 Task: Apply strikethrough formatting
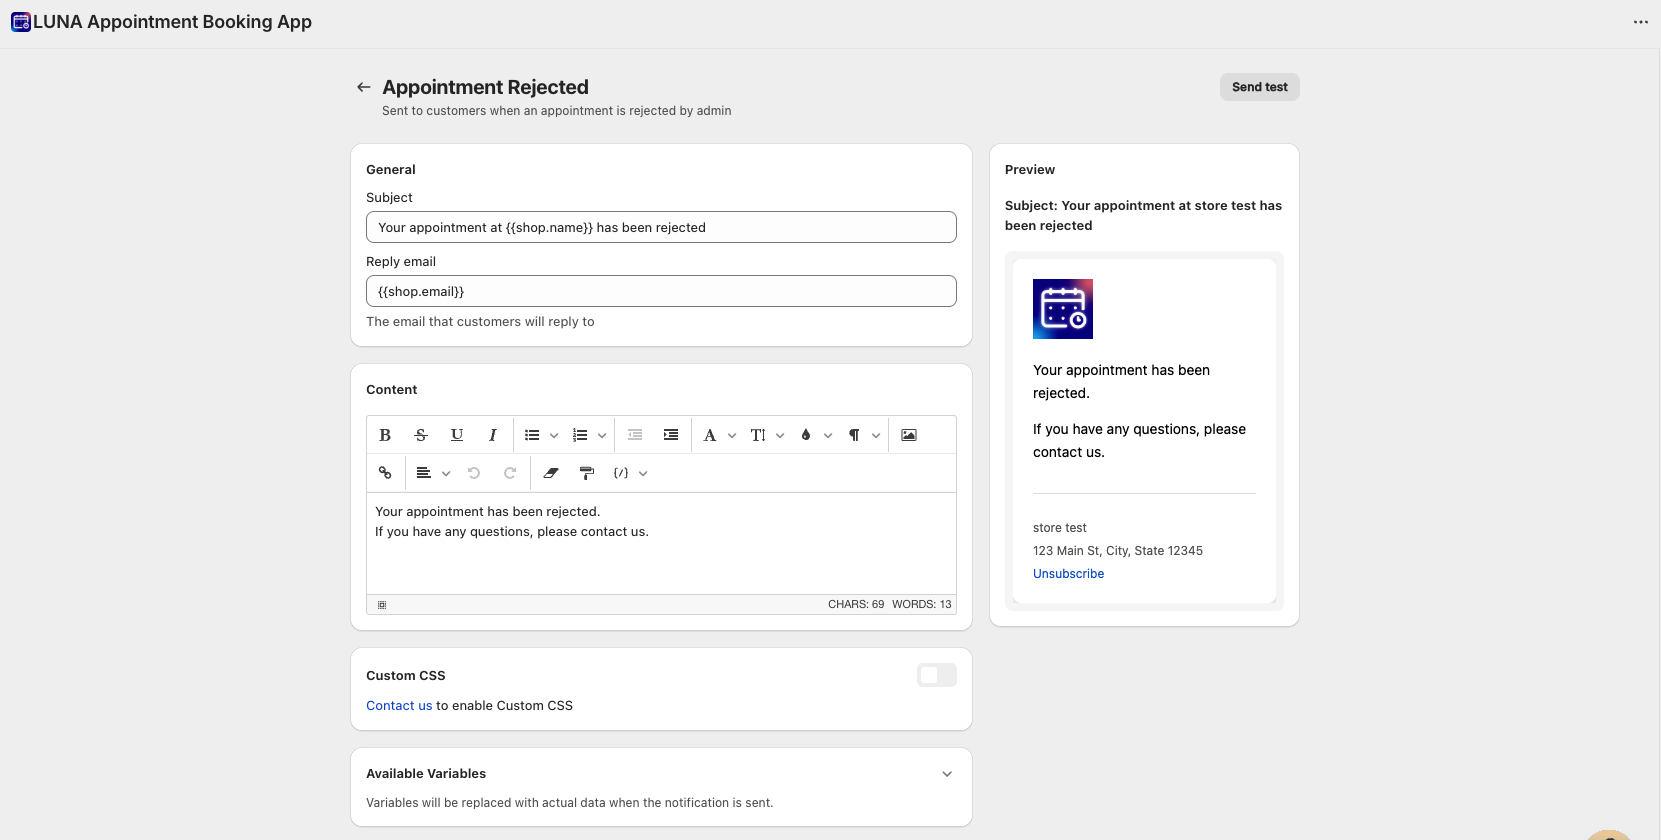coord(421,435)
